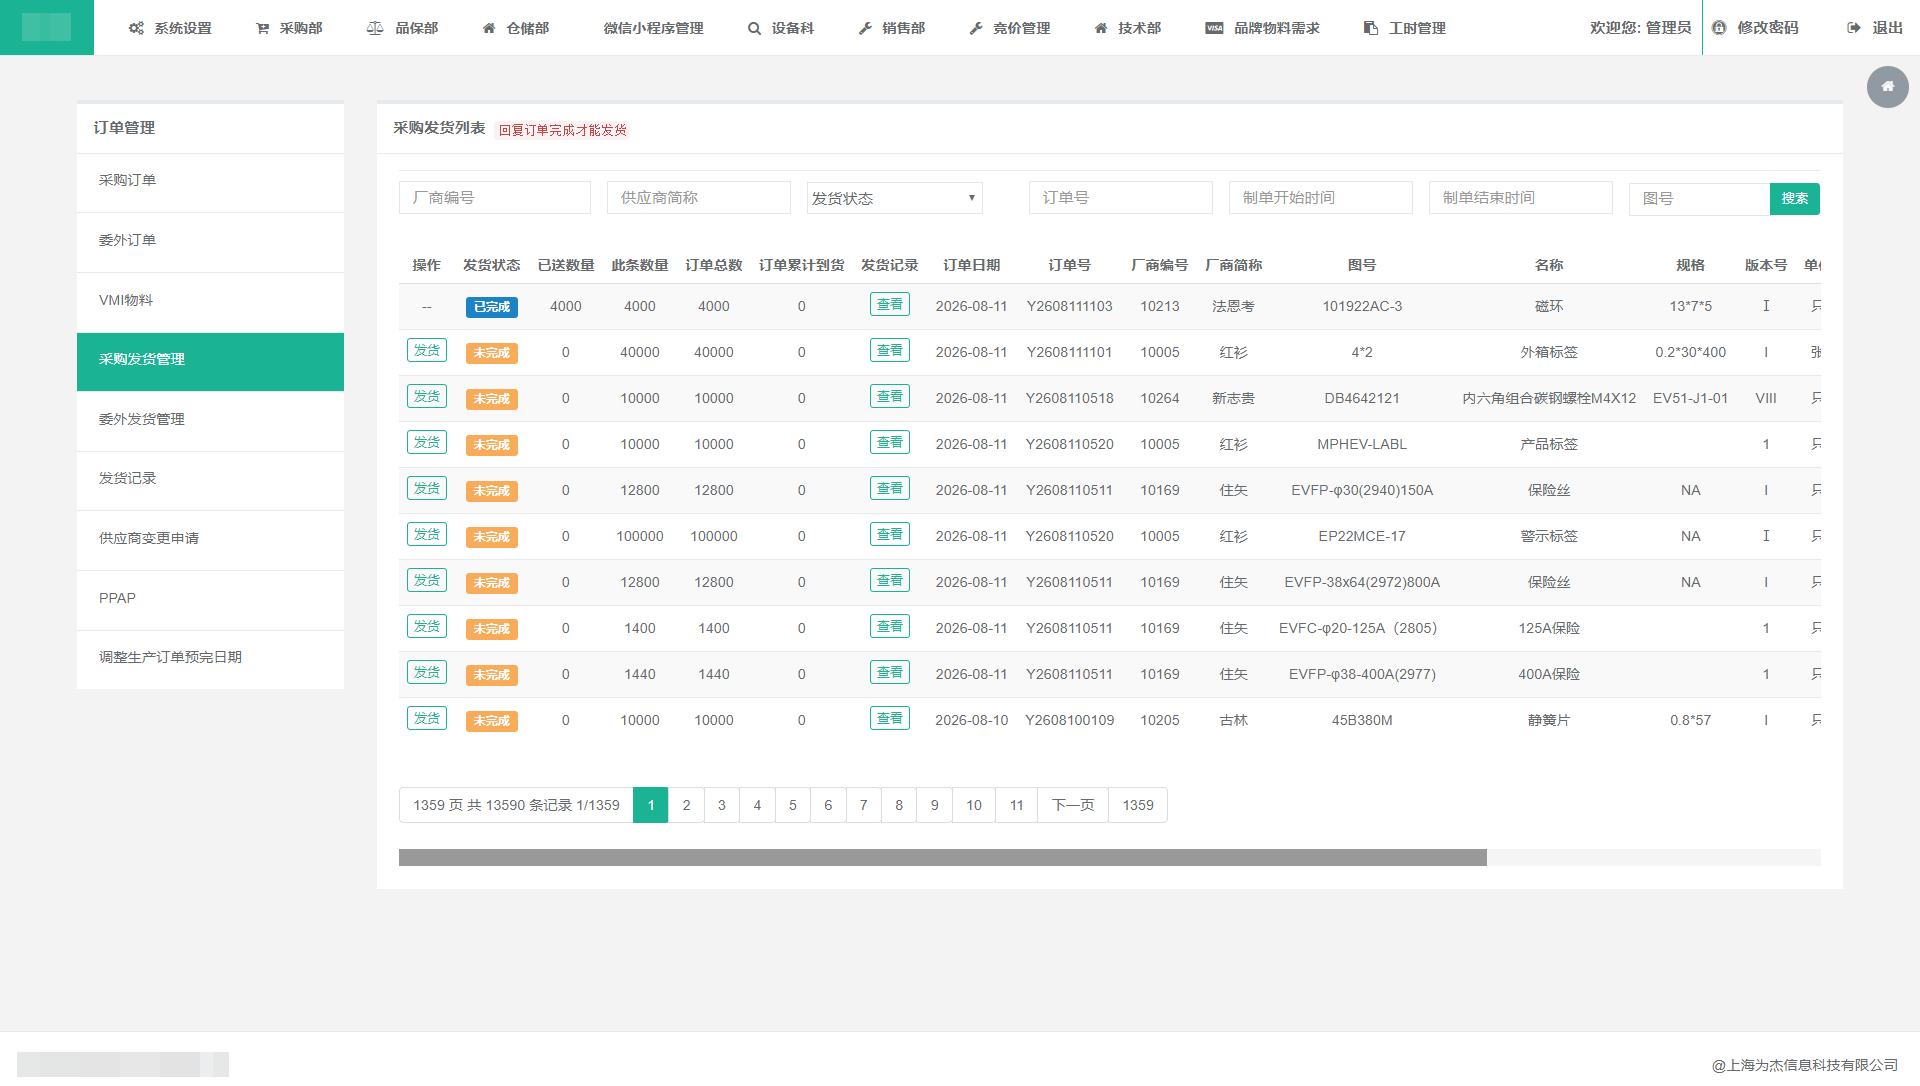Open 发货记录 sidebar item
This screenshot has height=1086, width=1920.
click(x=210, y=479)
